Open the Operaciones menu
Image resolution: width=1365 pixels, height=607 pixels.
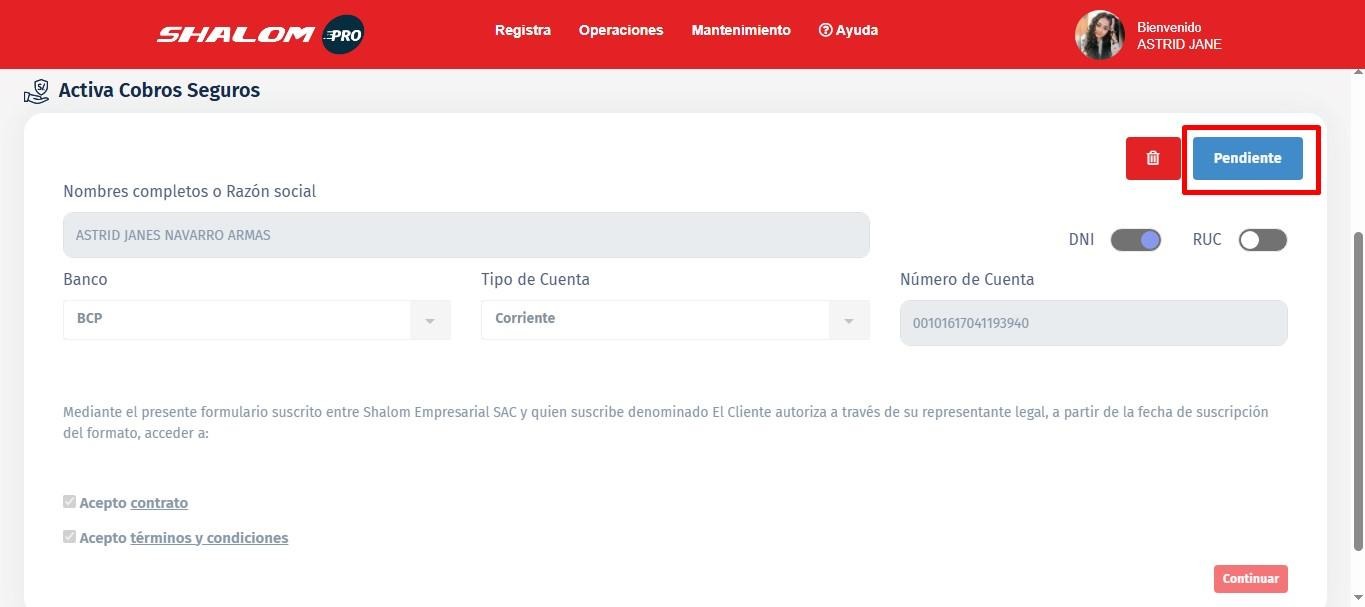pyautogui.click(x=620, y=30)
